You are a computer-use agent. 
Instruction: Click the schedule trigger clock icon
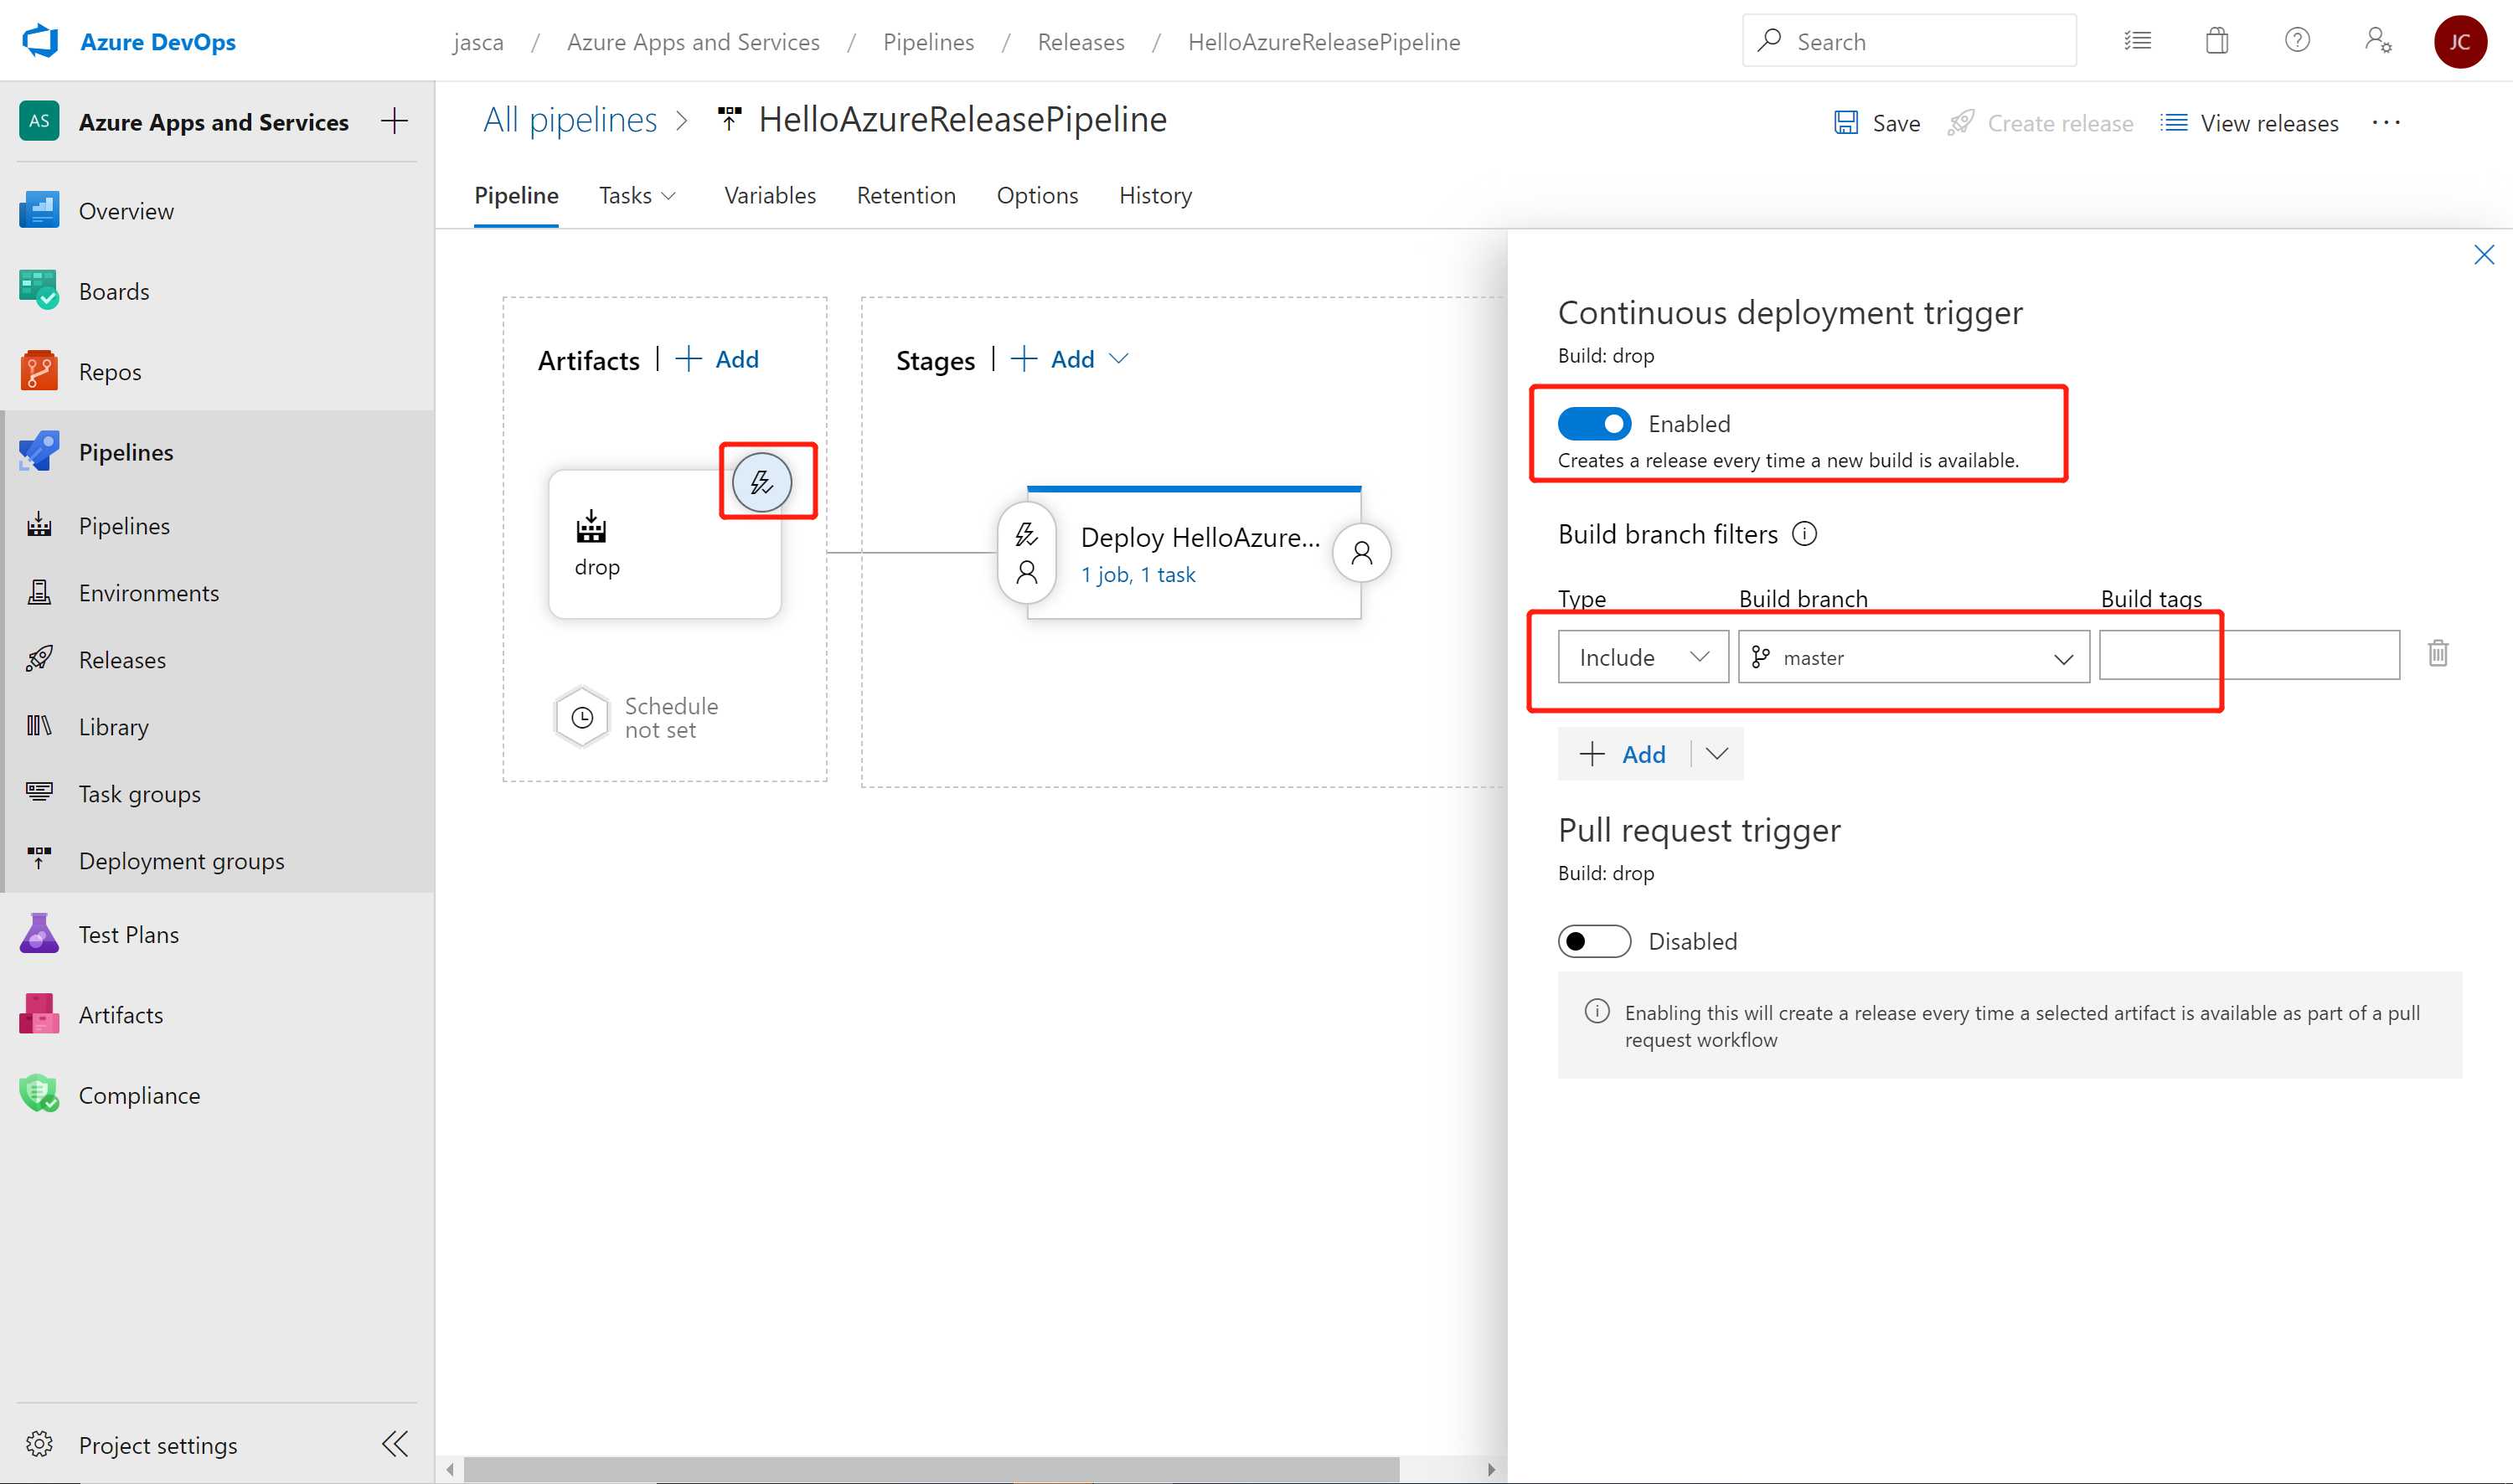coord(583,715)
